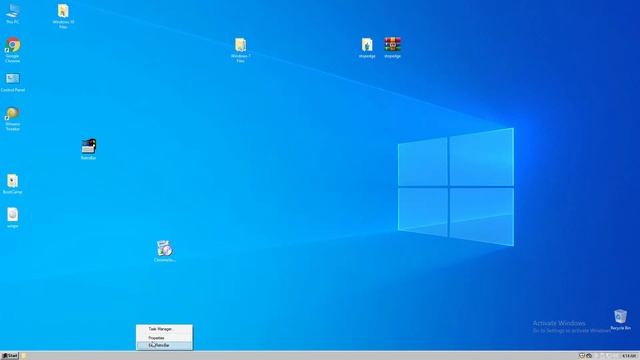This screenshot has width=640, height=360.
Task: Select the BootCamp desktop icon
Action: (13, 184)
